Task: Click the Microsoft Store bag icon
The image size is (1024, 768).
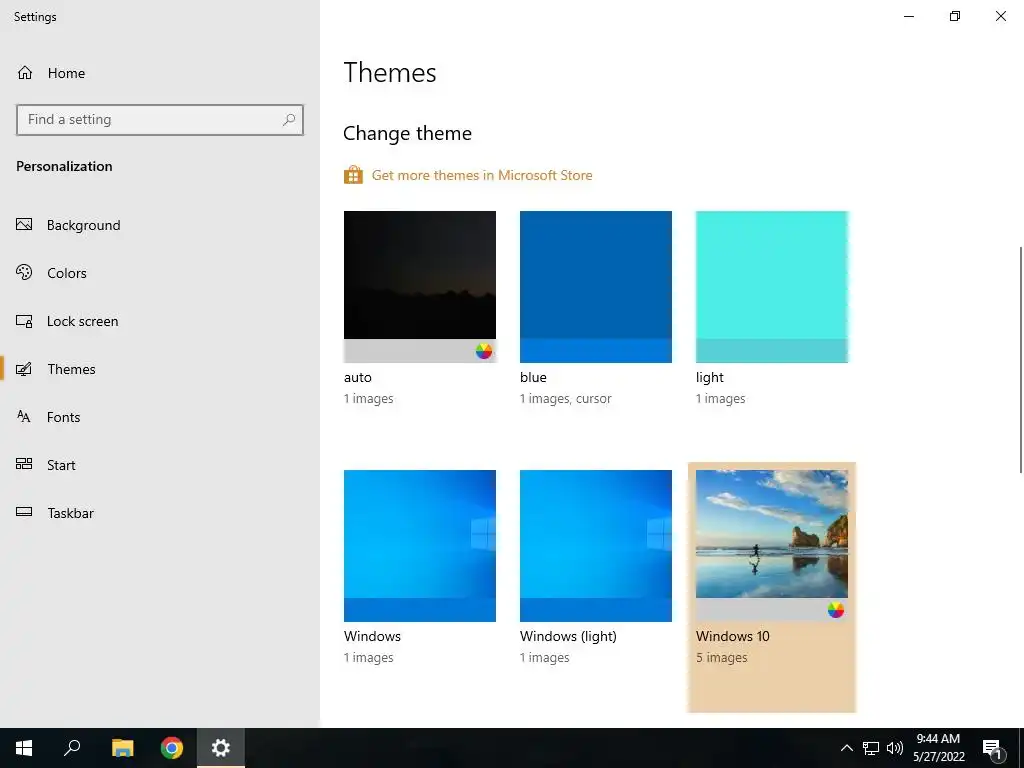Action: 353,175
